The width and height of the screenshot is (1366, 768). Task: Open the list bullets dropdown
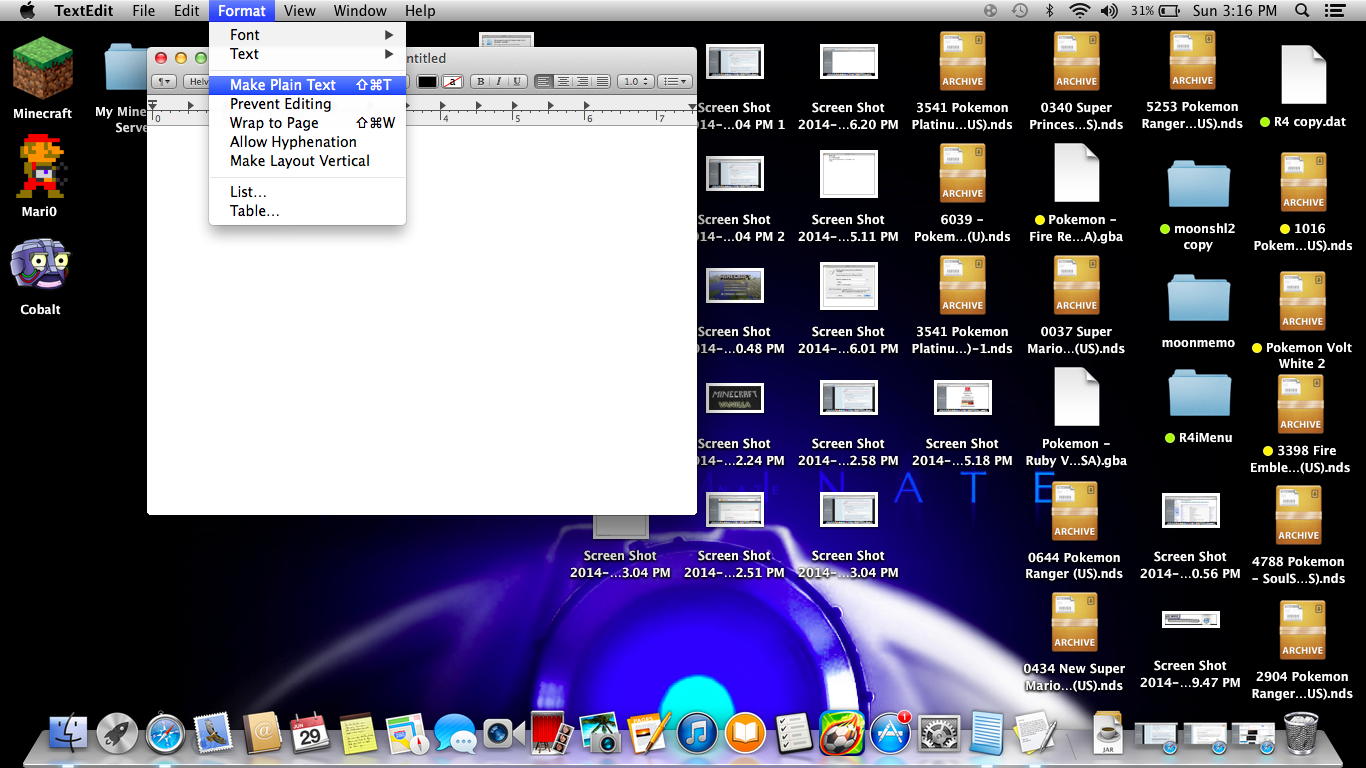click(676, 81)
